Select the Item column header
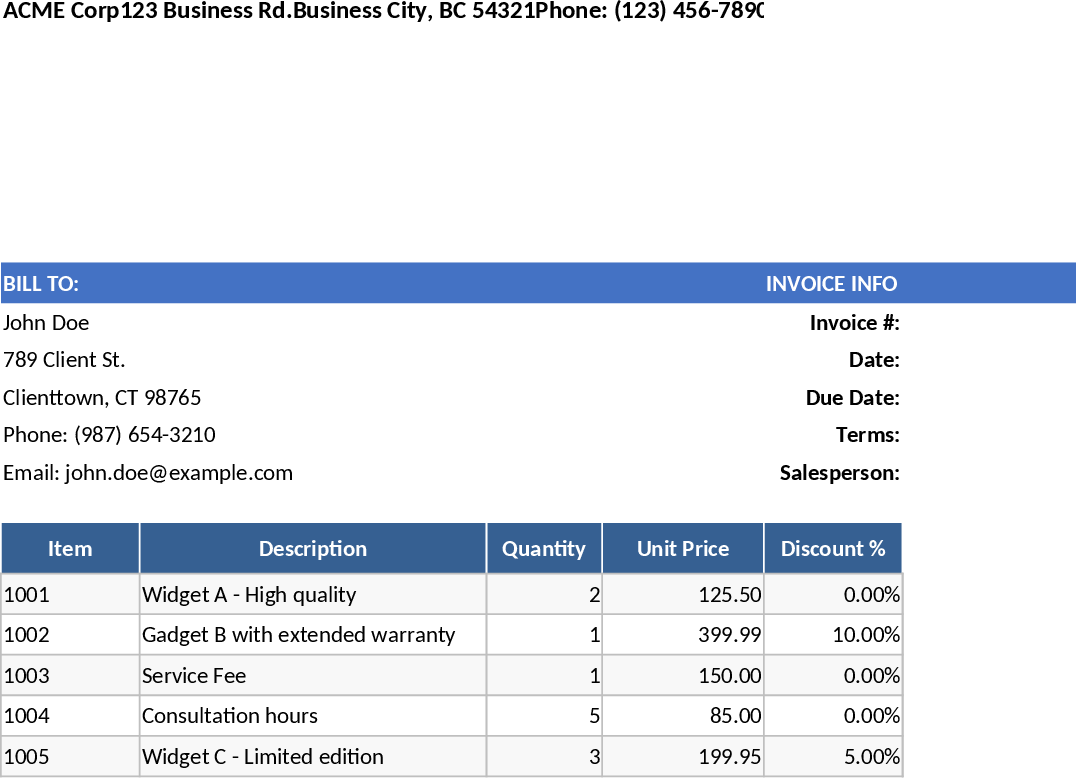The image size is (1076, 778). click(x=70, y=548)
